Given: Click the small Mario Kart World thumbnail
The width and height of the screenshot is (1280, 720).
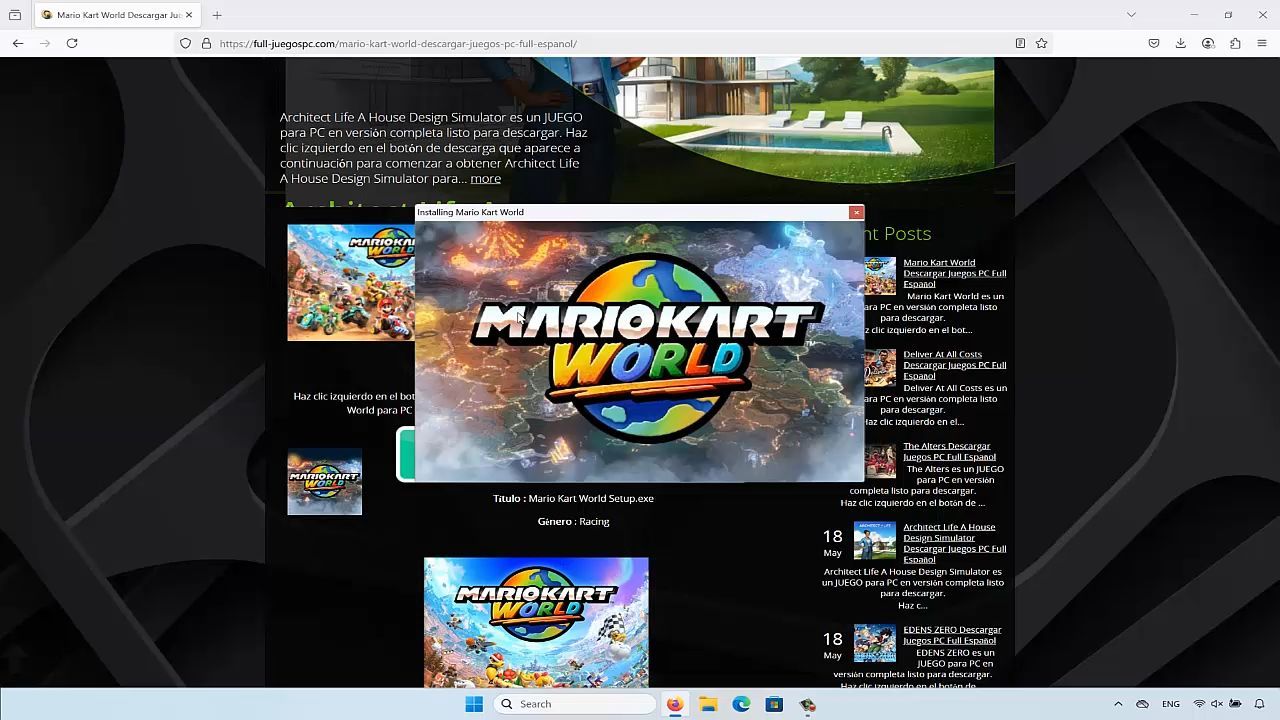Looking at the screenshot, I should click(x=325, y=482).
